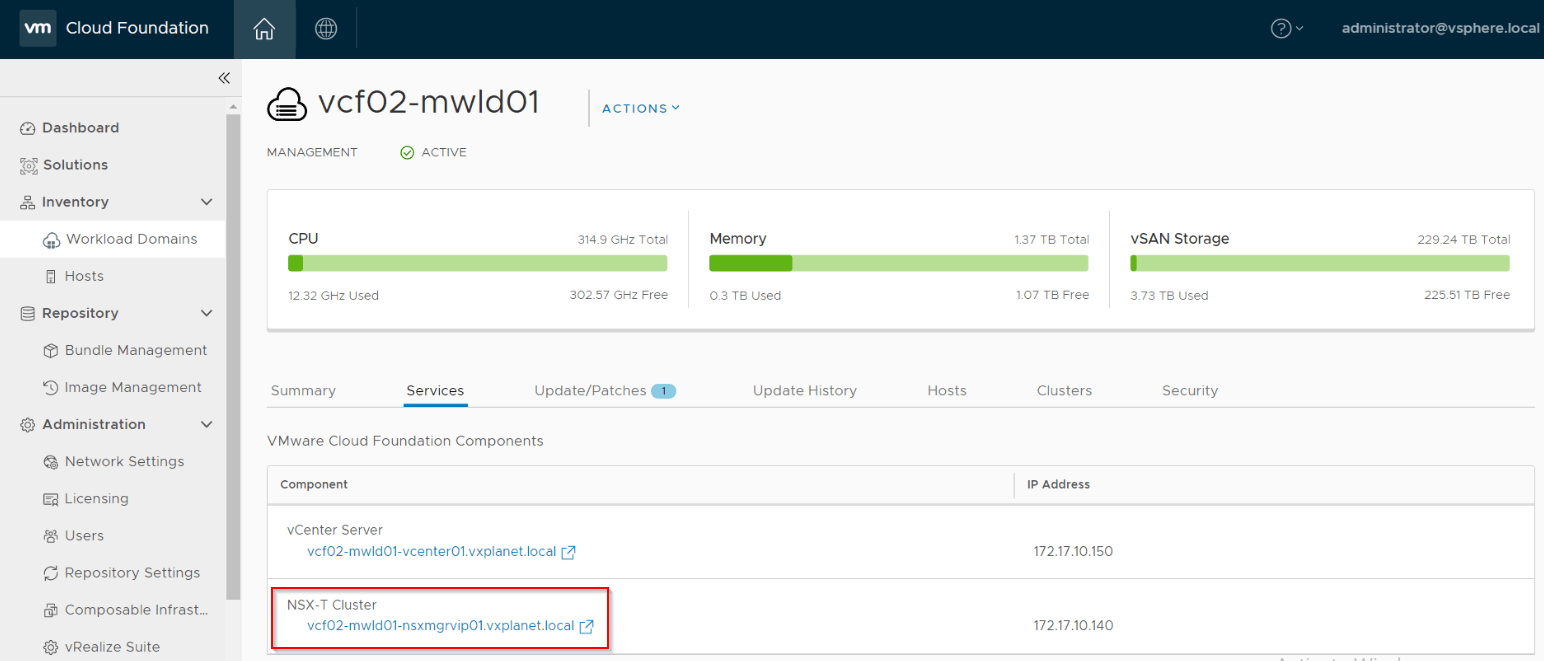1544x661 pixels.
Task: Open the ACTIONS dropdown menu
Action: point(641,108)
